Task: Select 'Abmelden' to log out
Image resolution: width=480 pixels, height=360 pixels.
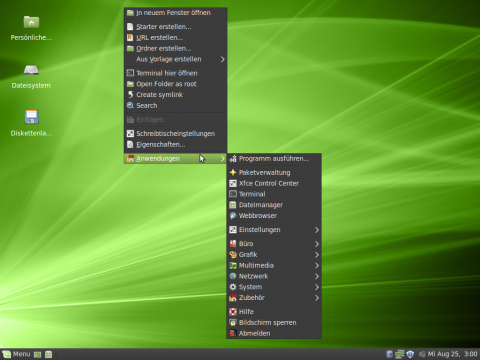Action: click(x=274, y=333)
